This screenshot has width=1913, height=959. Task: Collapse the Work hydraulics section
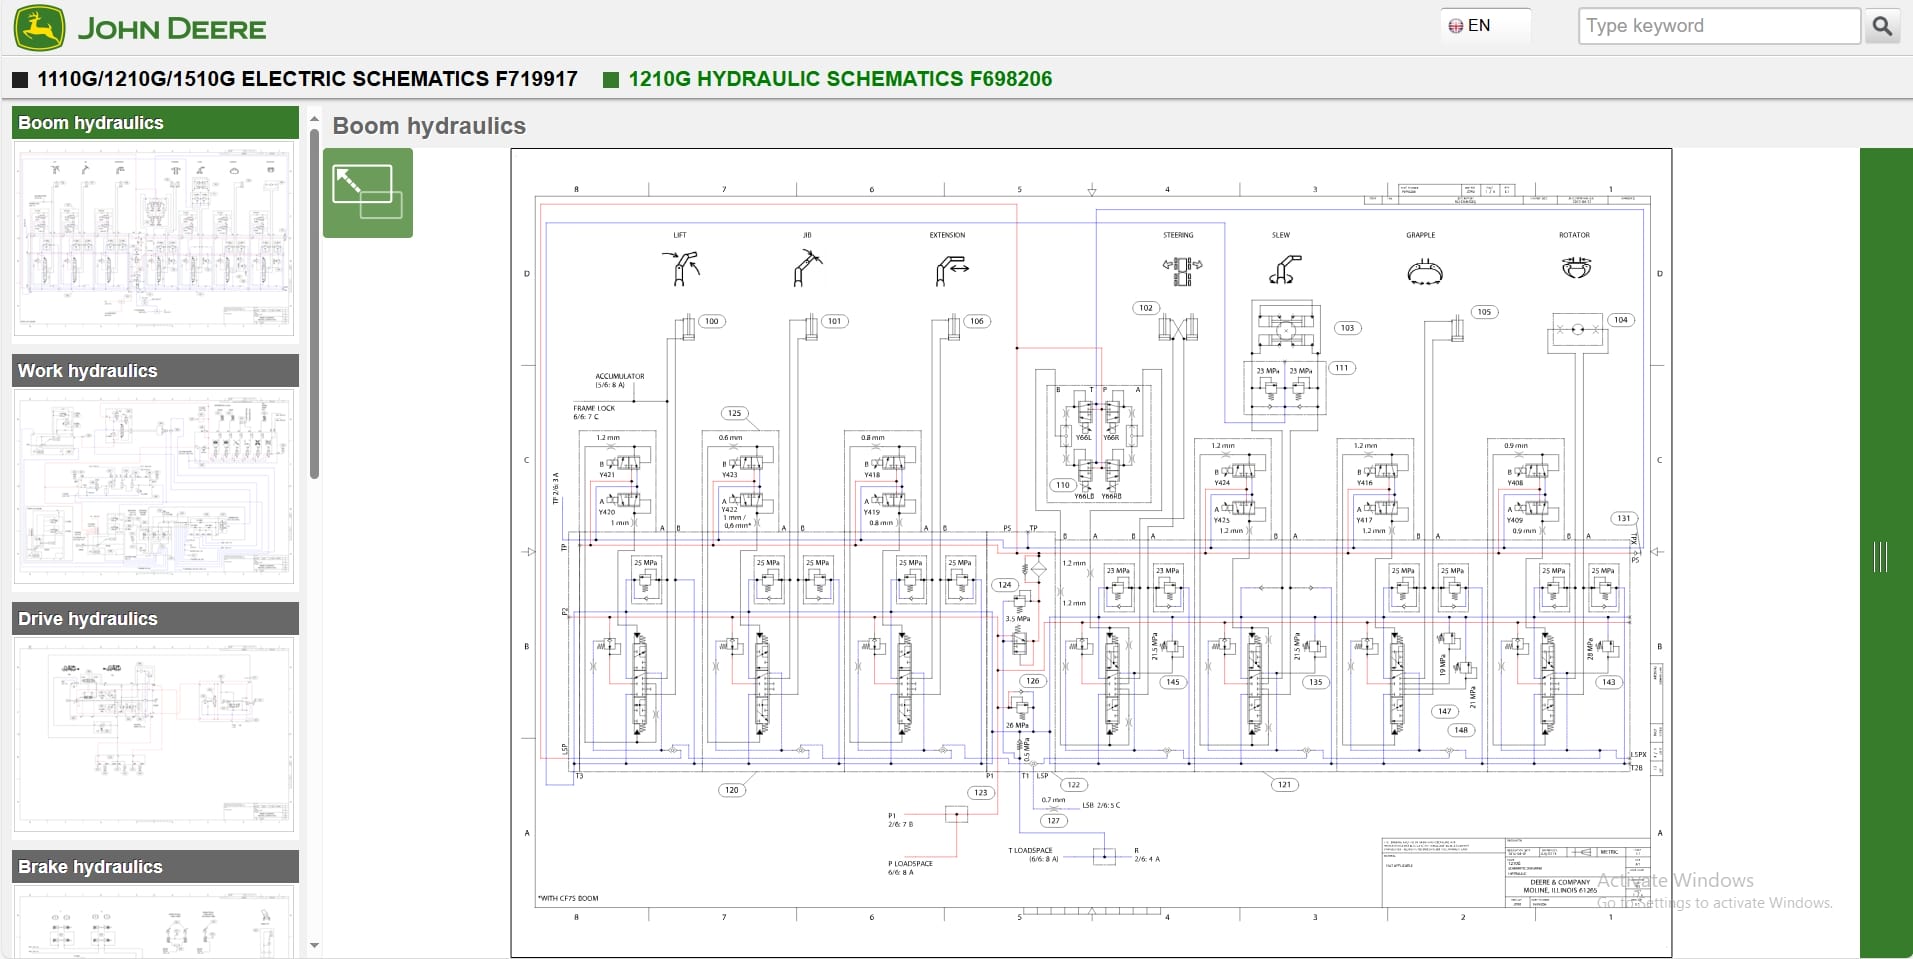tap(154, 370)
